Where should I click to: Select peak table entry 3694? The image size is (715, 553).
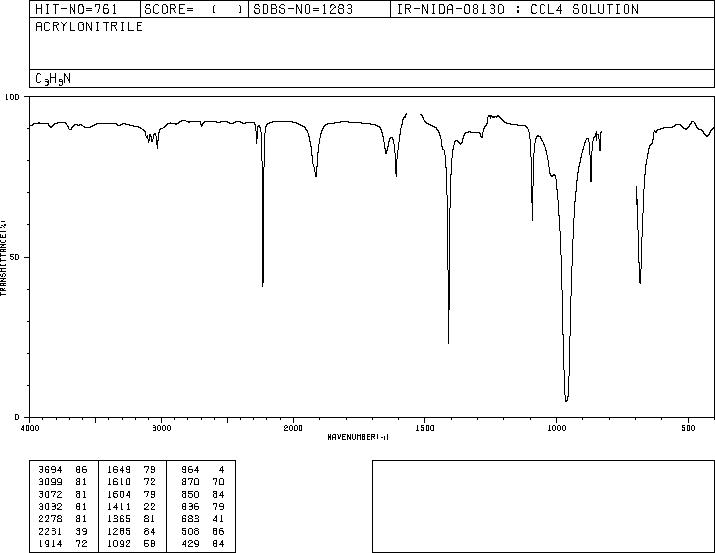pos(51,470)
